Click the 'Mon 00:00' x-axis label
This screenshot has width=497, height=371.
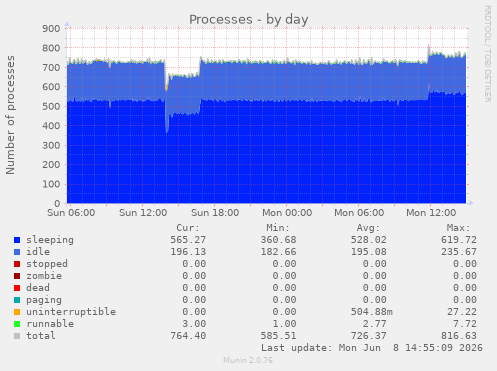[287, 213]
